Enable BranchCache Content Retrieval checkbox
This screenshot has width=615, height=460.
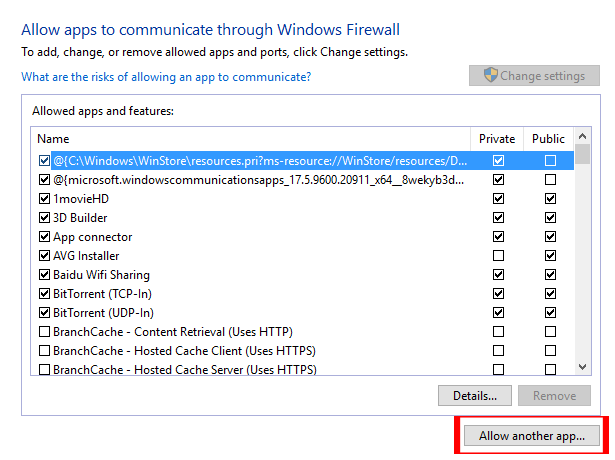[44, 332]
